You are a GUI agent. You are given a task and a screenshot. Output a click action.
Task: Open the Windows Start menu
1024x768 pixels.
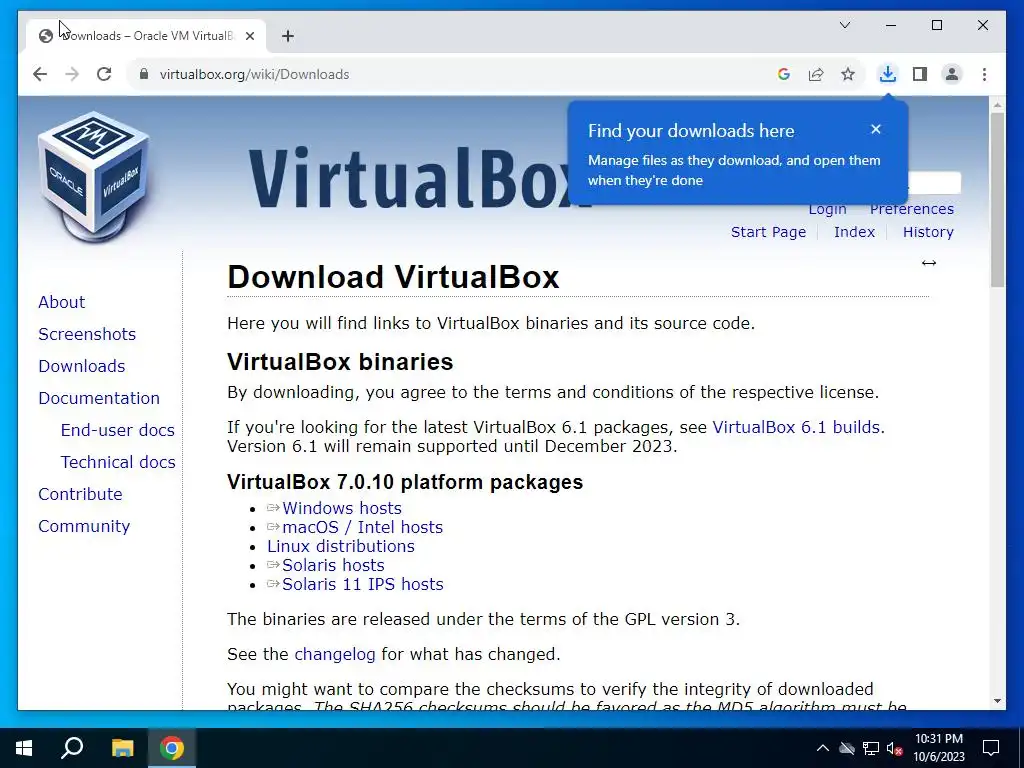pos(24,748)
